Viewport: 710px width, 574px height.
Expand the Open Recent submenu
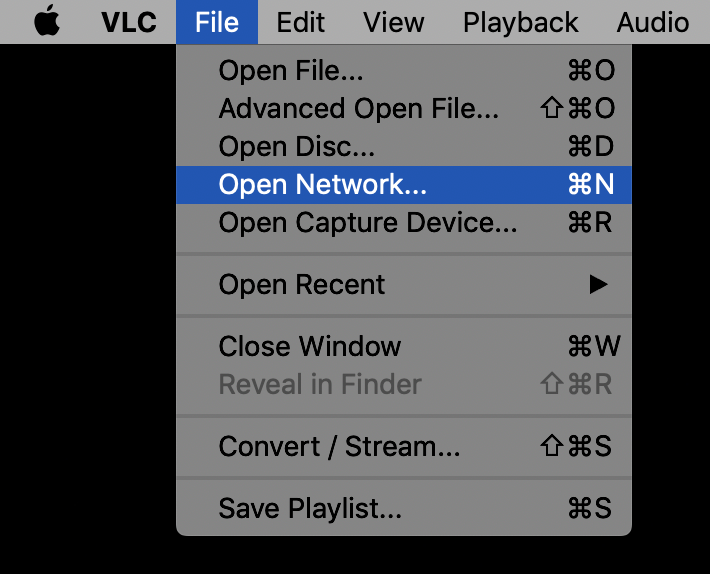404,285
